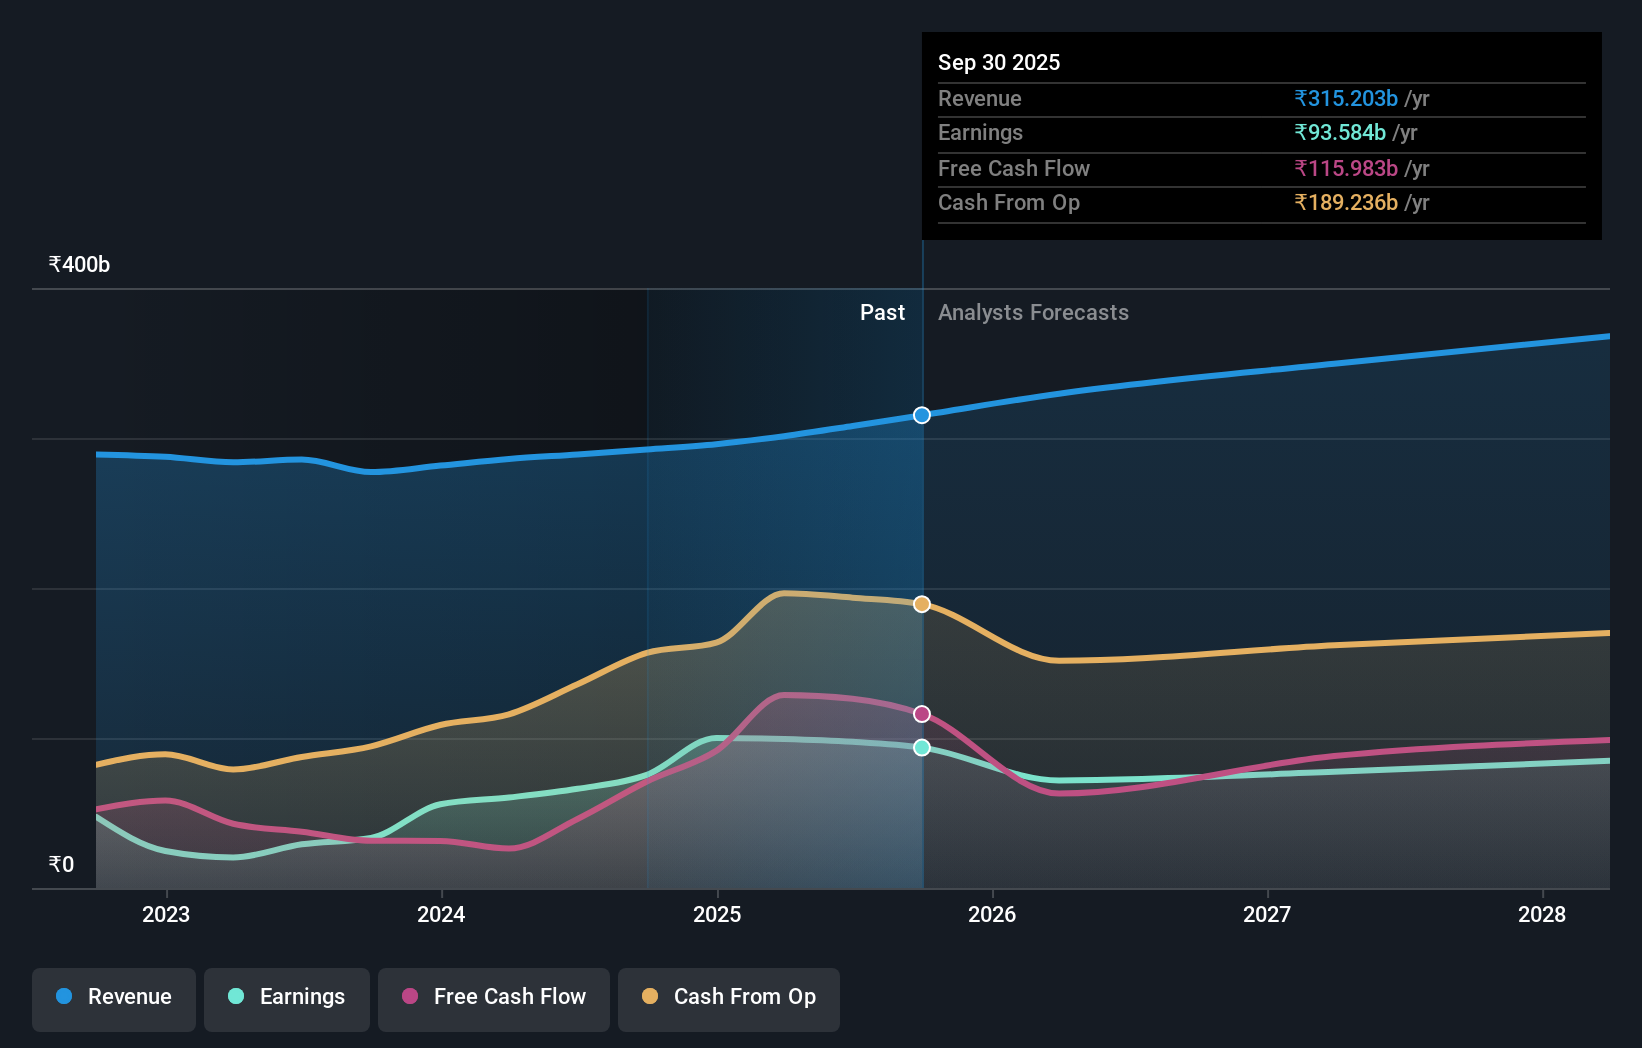Click the Past section label

coord(882,312)
